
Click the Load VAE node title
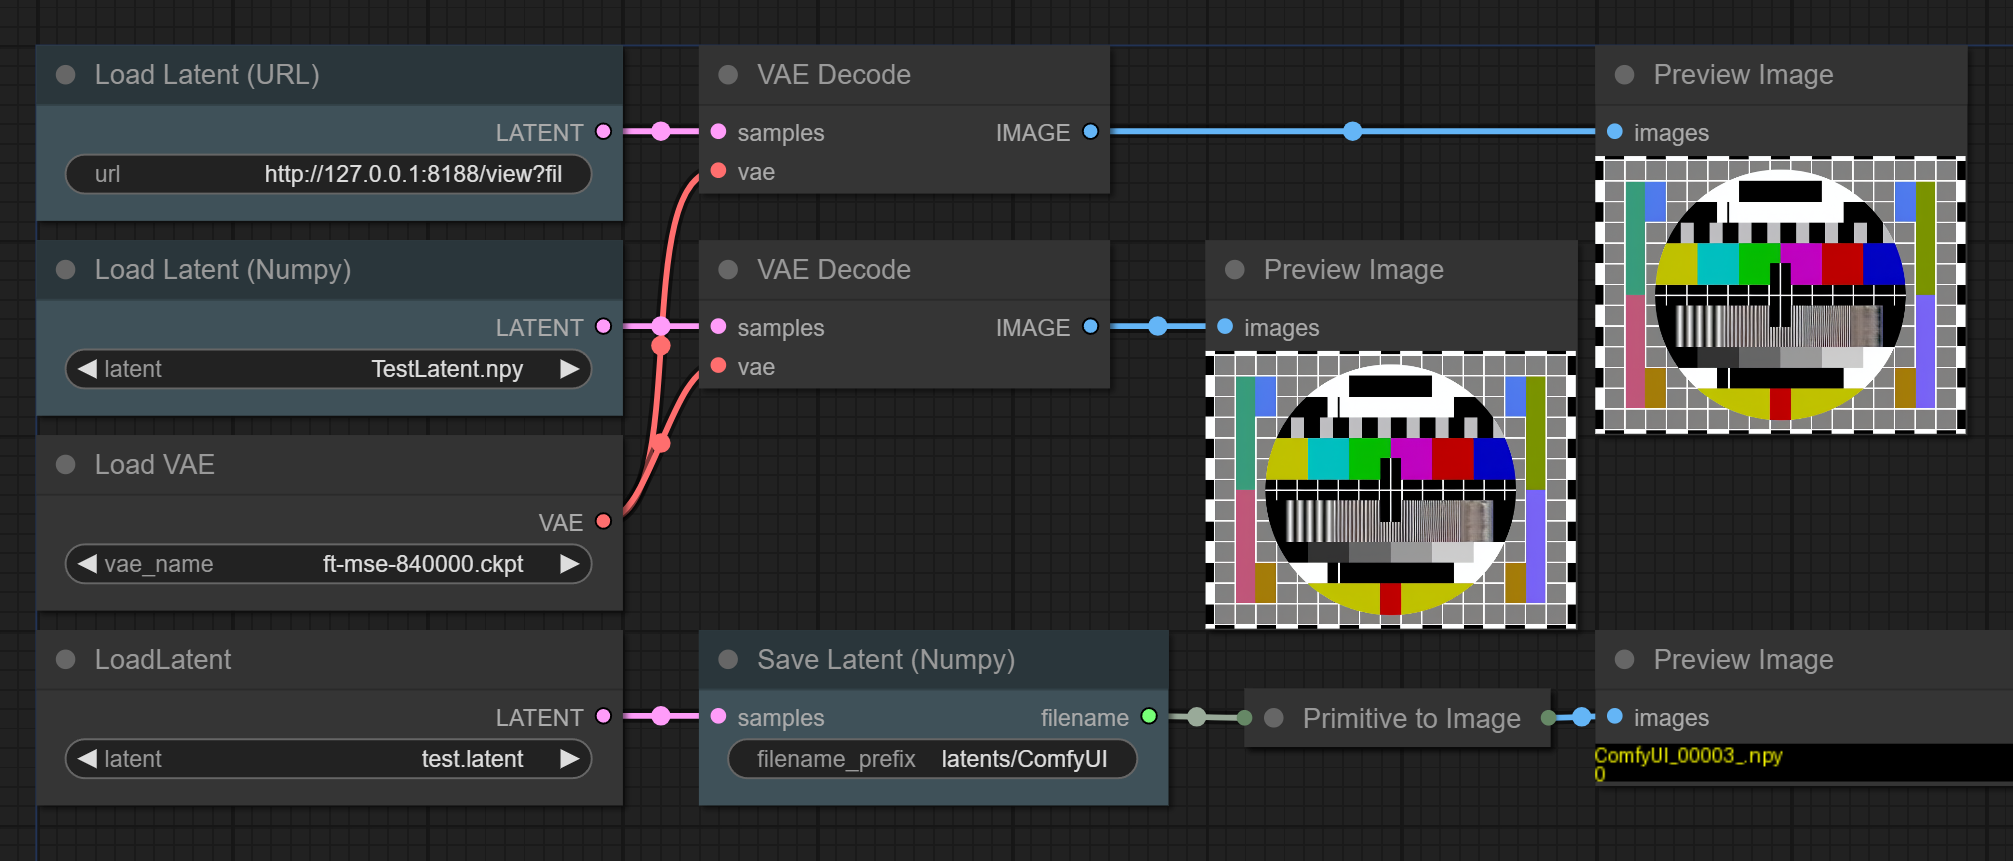tap(155, 465)
